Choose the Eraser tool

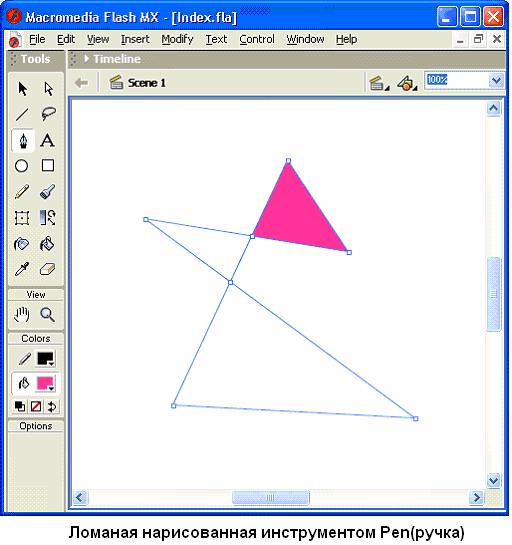point(48,269)
